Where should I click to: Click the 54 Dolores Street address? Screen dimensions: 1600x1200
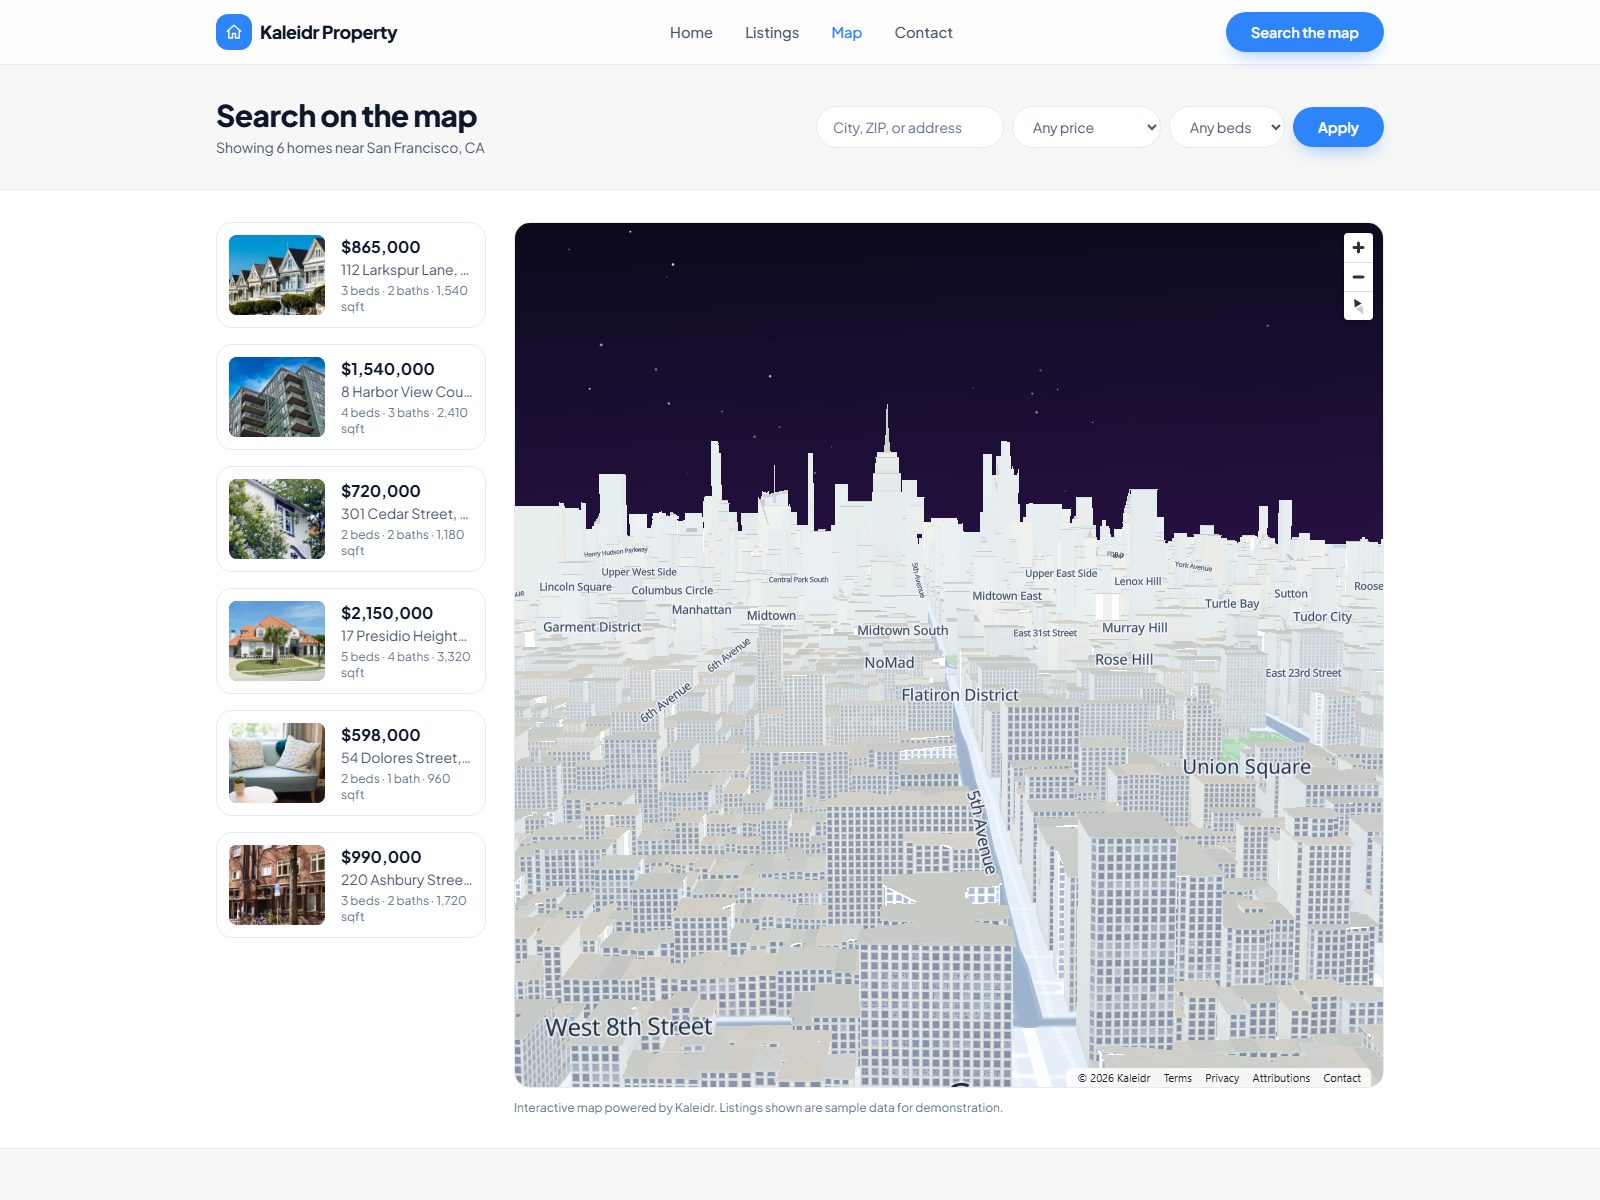pyautogui.click(x=405, y=758)
